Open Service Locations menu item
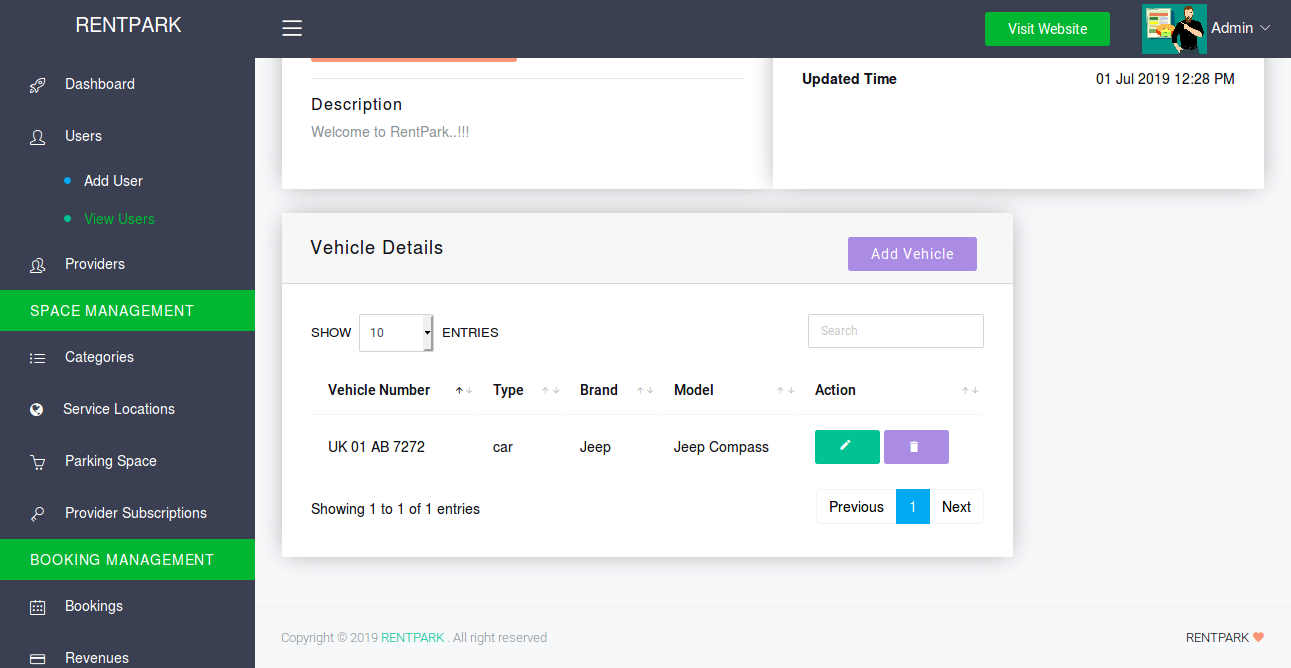This screenshot has height=668, width=1291. click(119, 409)
